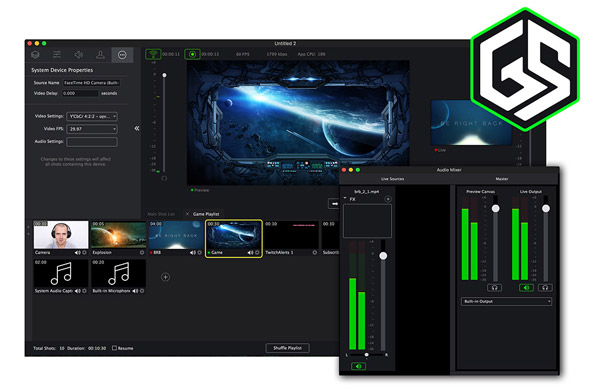Toggle Live Output green speaker mute

526,288
